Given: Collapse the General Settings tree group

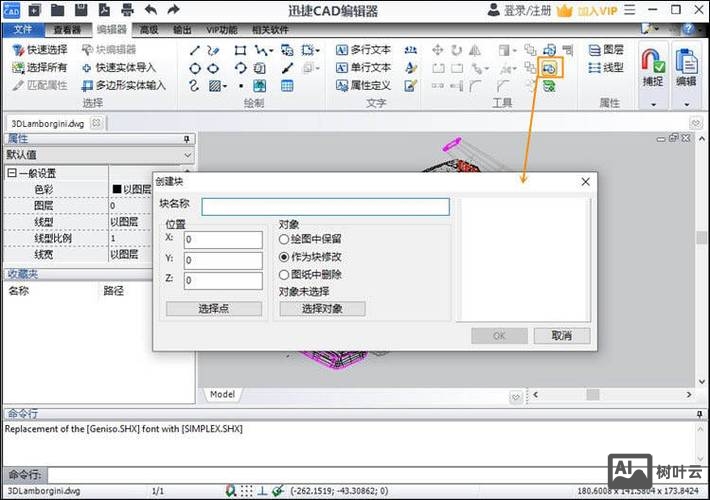Looking at the screenshot, I should point(12,173).
